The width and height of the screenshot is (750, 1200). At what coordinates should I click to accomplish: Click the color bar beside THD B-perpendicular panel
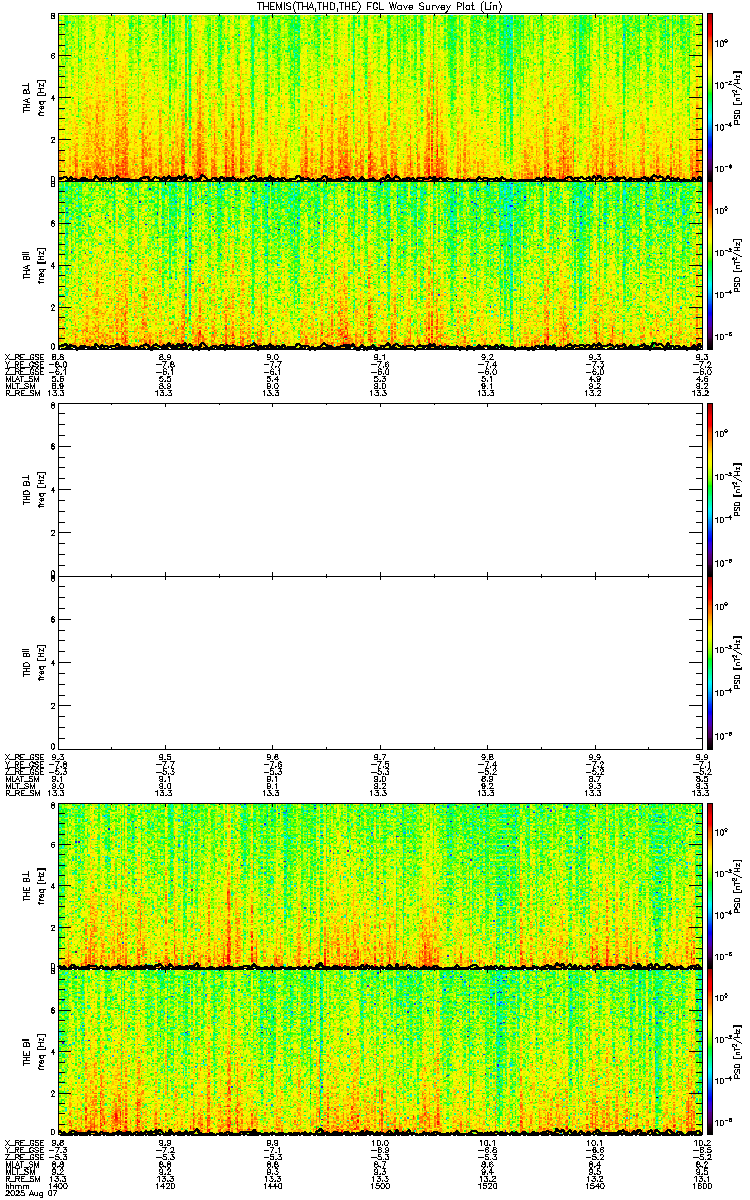tap(710, 489)
